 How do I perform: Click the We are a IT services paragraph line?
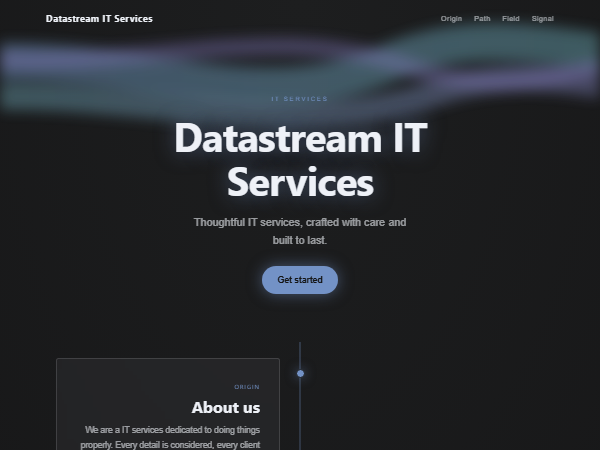point(172,430)
